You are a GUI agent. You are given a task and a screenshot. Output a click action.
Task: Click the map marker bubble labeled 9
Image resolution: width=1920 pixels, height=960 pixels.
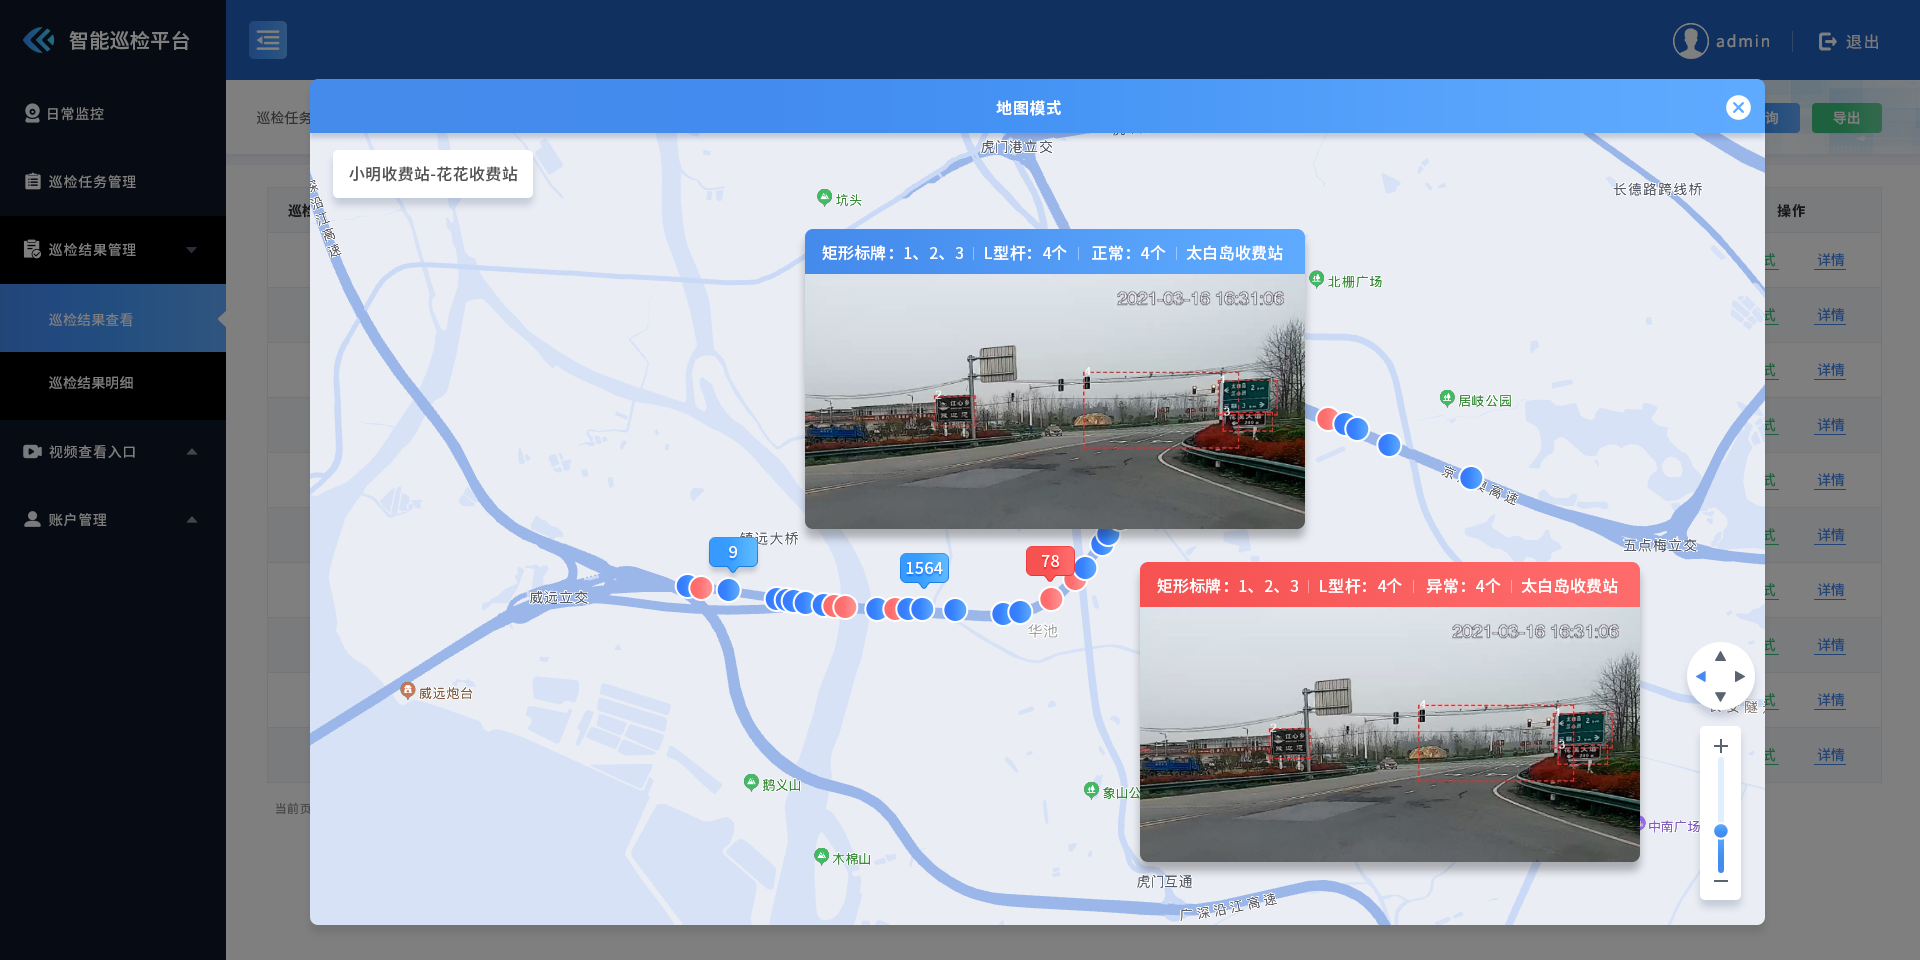pyautogui.click(x=733, y=553)
